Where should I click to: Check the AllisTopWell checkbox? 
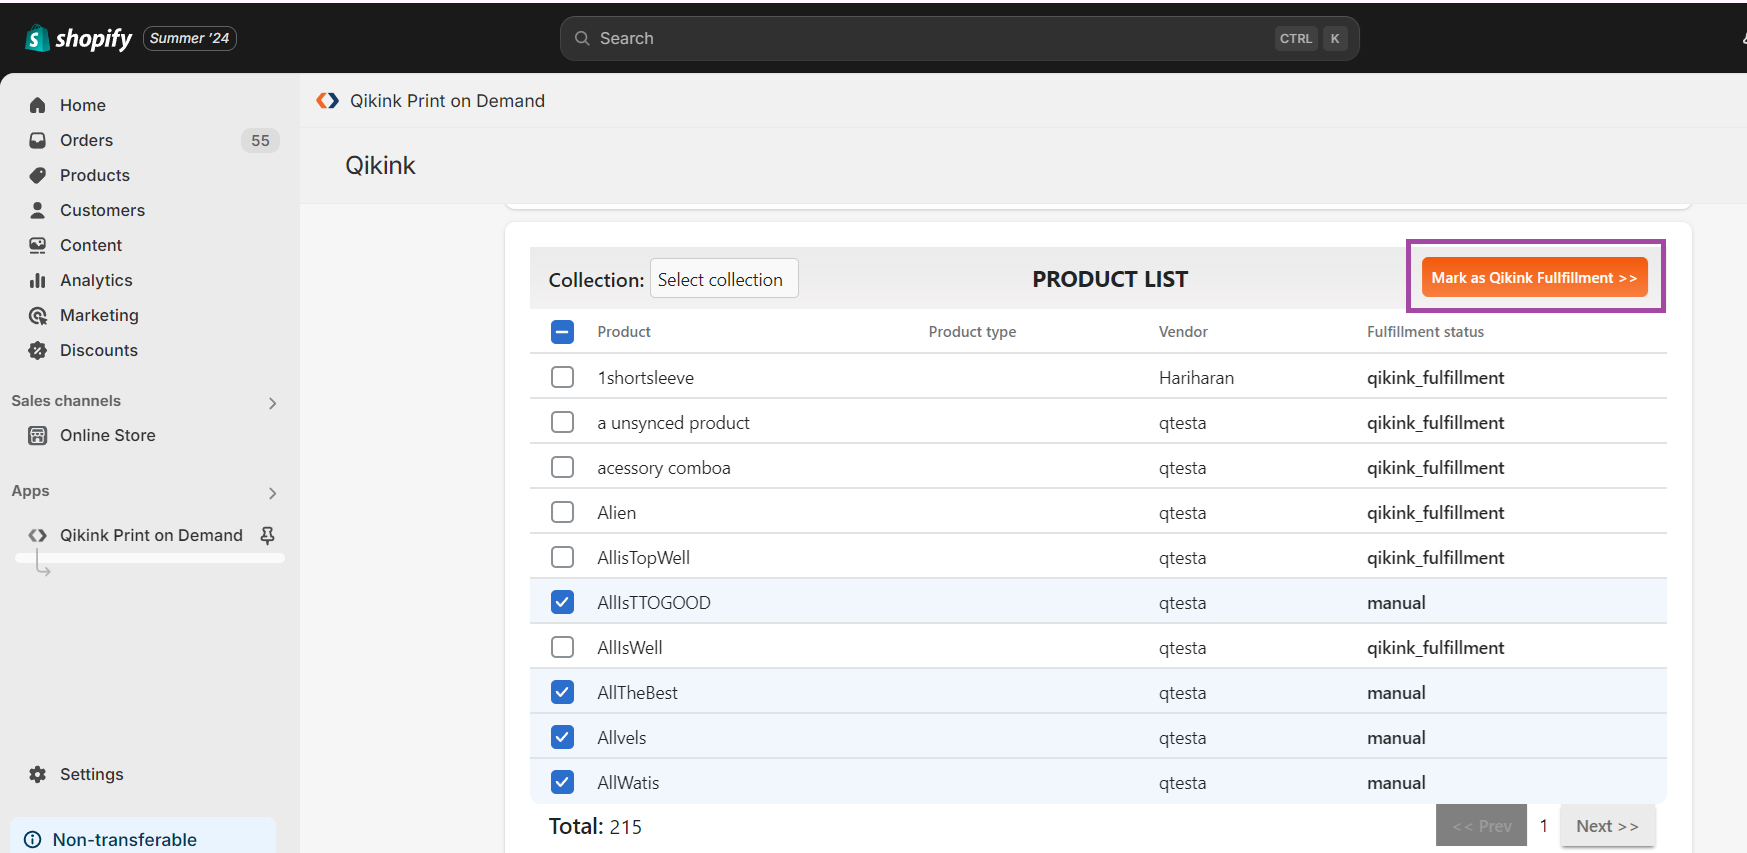pyautogui.click(x=563, y=557)
